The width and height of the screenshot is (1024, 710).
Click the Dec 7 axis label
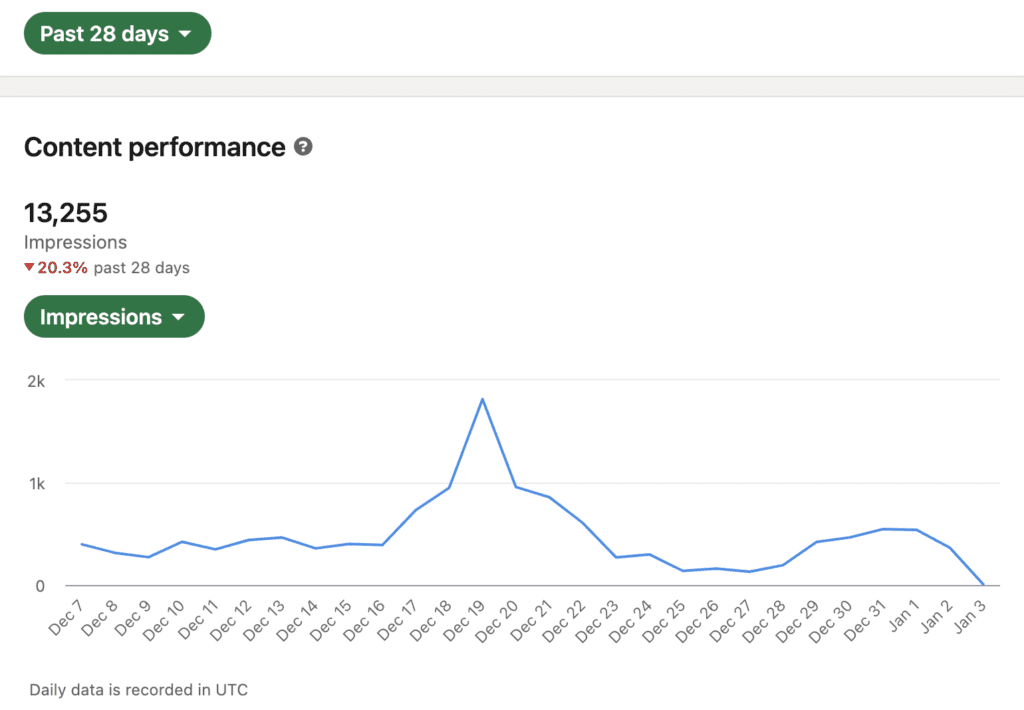66,618
